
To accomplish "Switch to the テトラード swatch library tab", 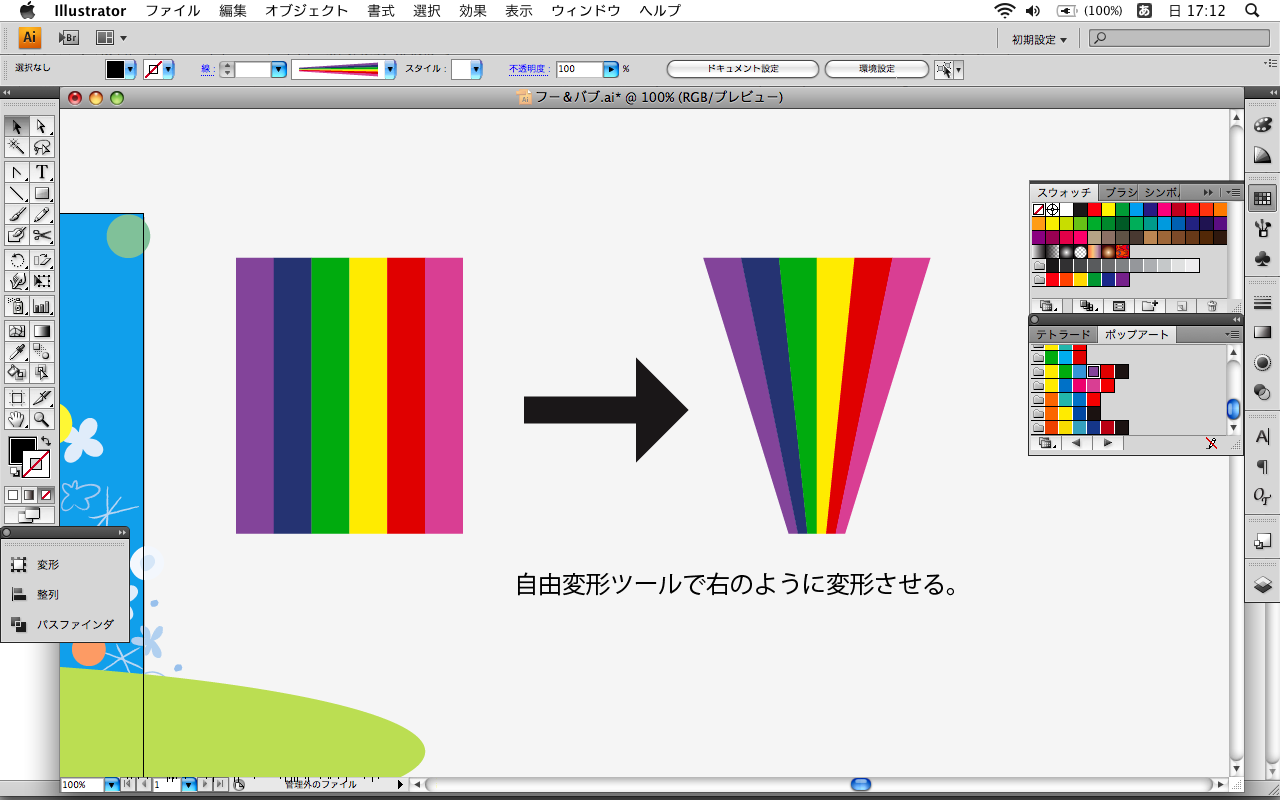I will tap(1063, 335).
